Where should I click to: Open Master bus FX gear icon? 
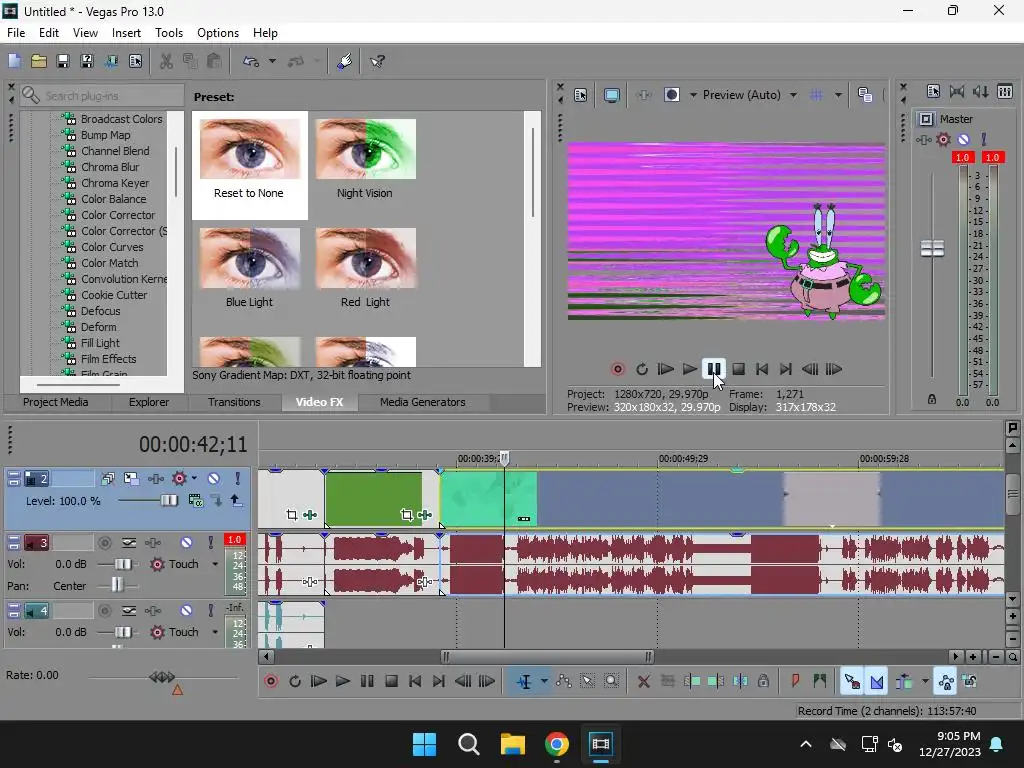coord(944,139)
